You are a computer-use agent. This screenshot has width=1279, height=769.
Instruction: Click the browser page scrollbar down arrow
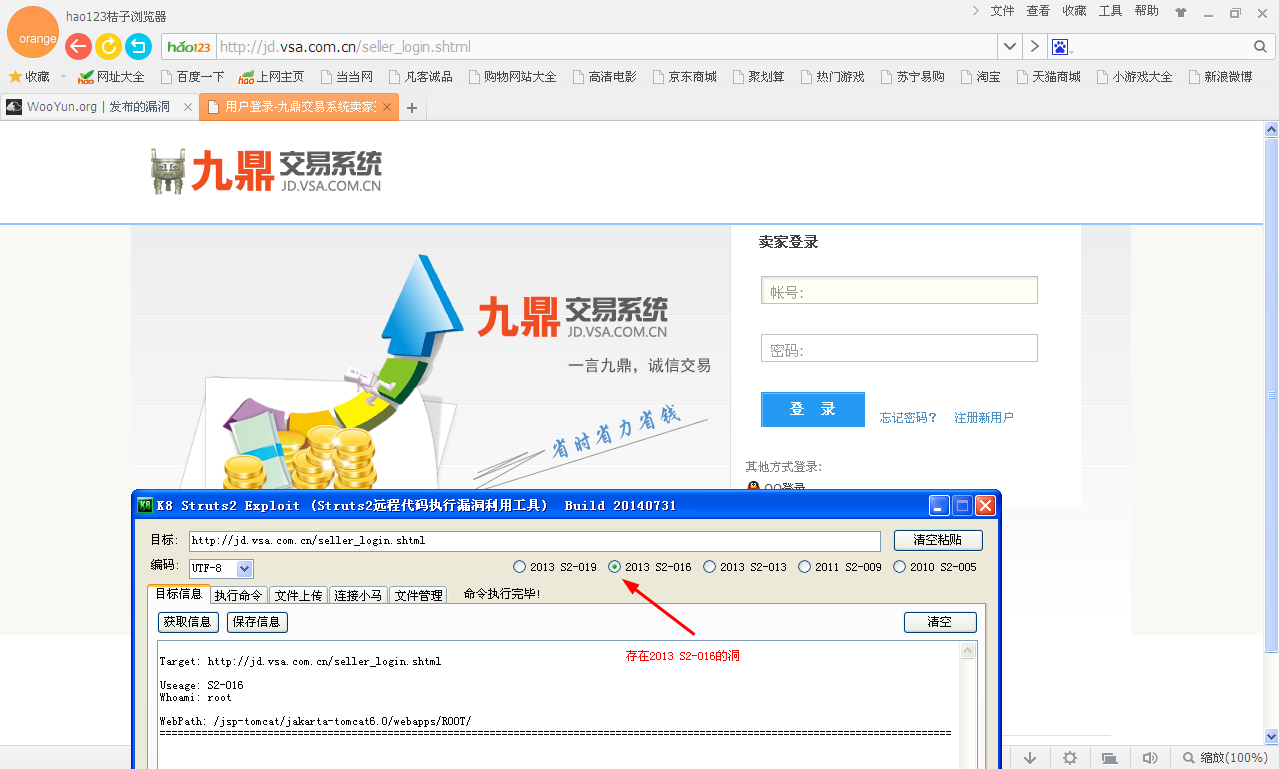click(x=1271, y=736)
